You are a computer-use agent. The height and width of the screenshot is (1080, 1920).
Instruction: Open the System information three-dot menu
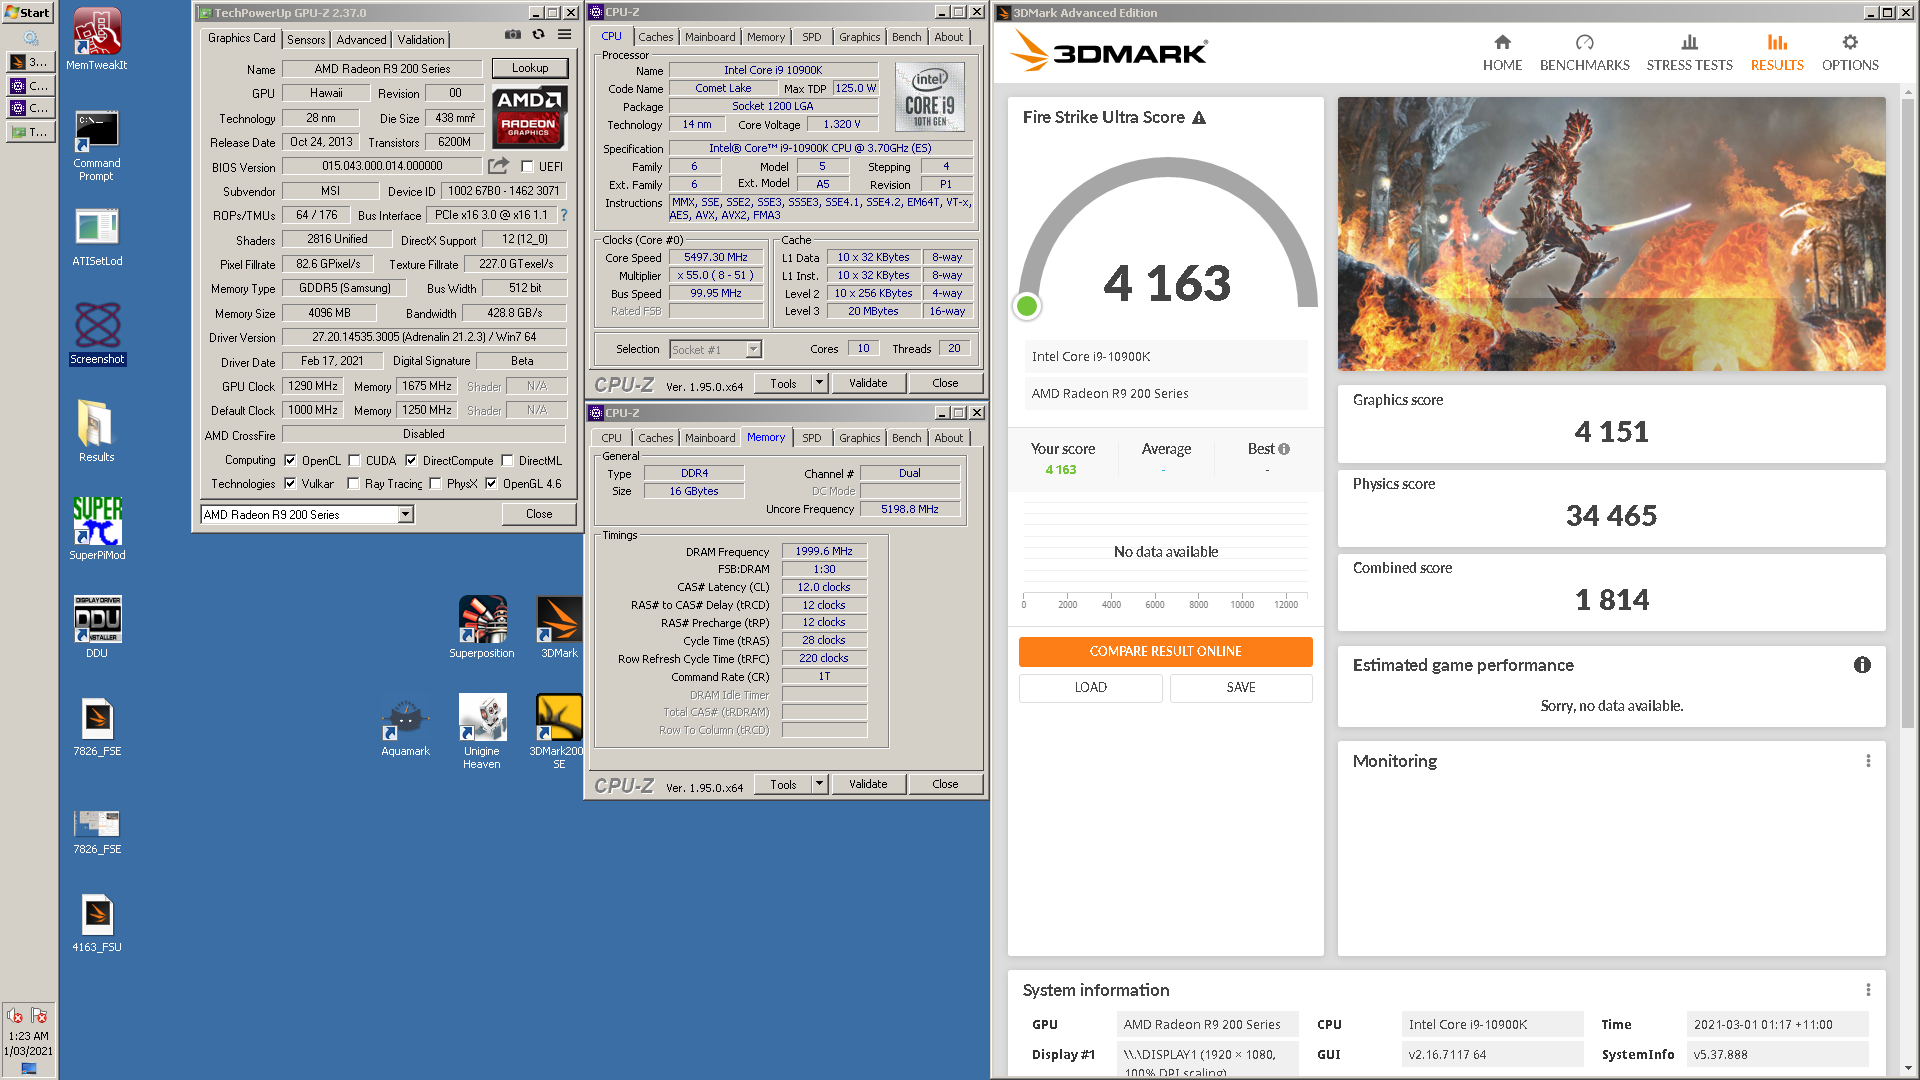point(1868,990)
